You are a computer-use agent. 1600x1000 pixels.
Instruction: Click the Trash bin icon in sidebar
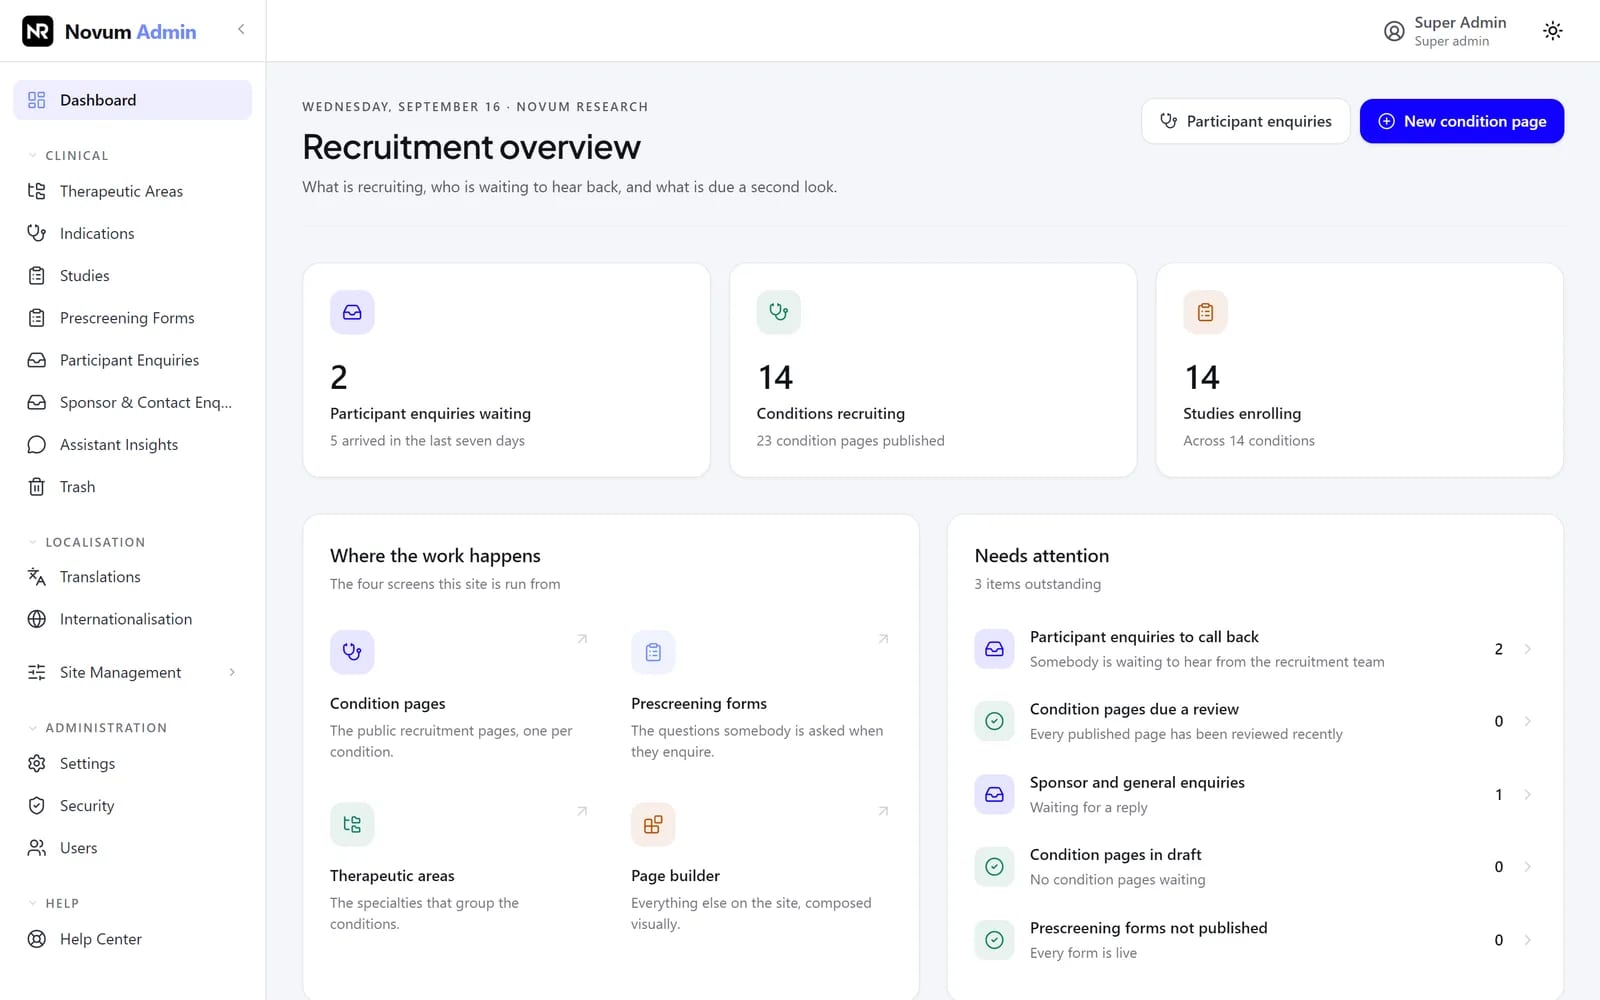[37, 487]
